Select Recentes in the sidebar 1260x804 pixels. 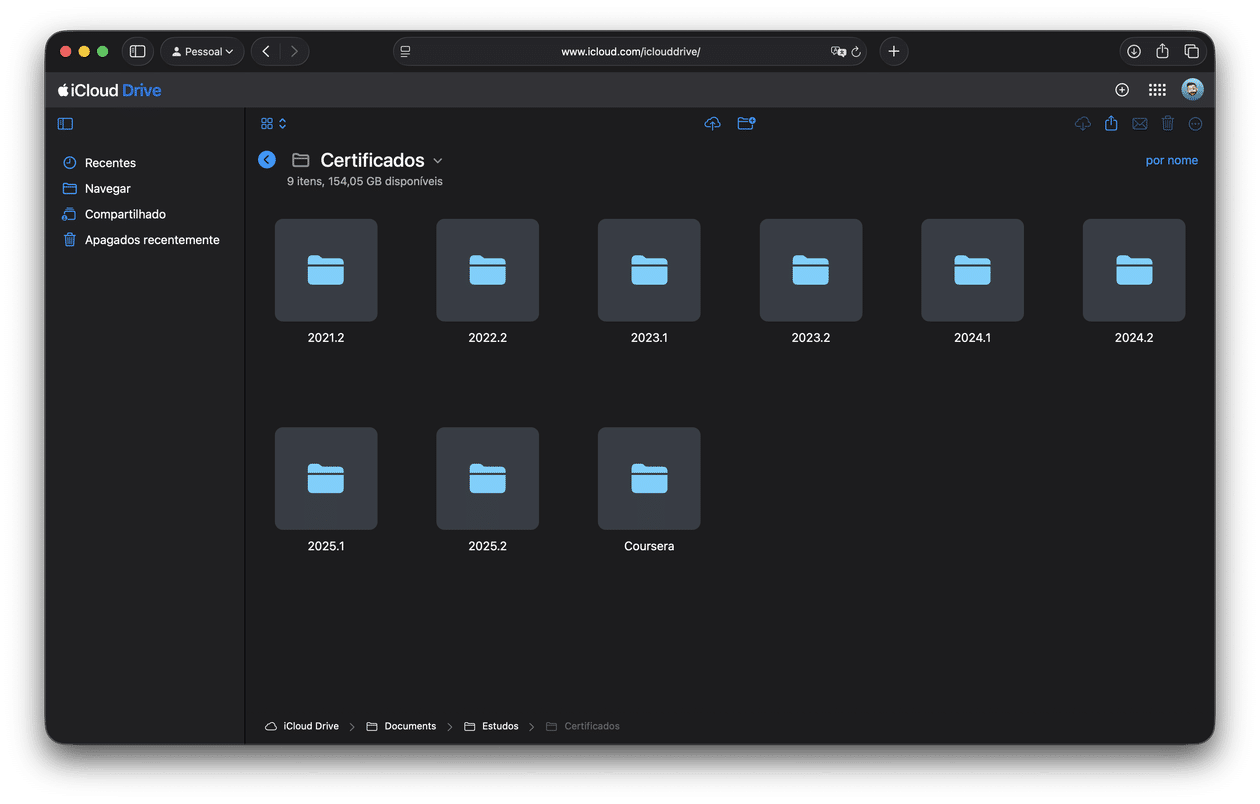point(110,162)
